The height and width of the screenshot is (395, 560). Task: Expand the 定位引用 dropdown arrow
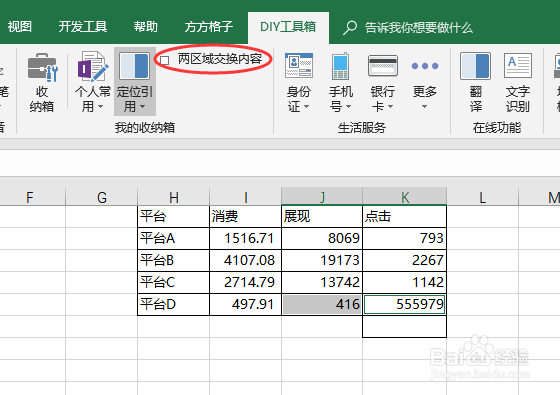tap(142, 106)
